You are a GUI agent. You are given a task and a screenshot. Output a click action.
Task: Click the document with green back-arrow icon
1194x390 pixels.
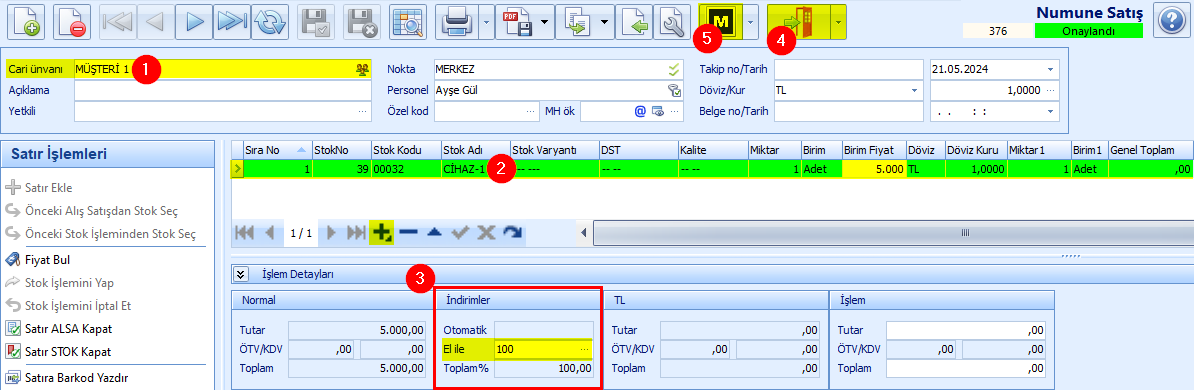[x=634, y=23]
